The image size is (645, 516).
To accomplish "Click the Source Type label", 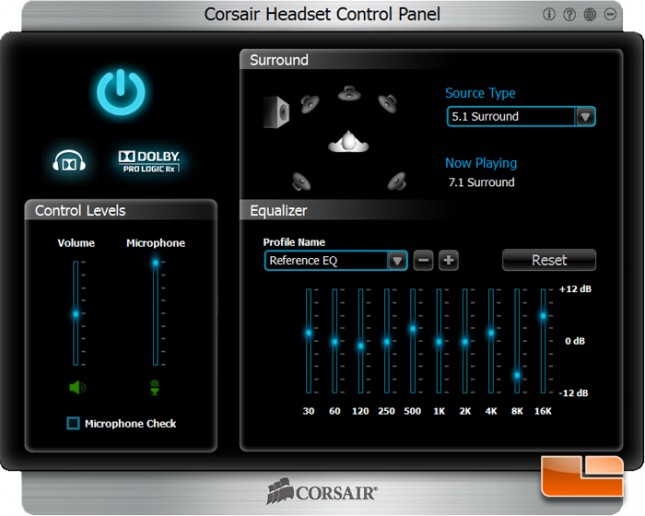I will click(x=480, y=93).
